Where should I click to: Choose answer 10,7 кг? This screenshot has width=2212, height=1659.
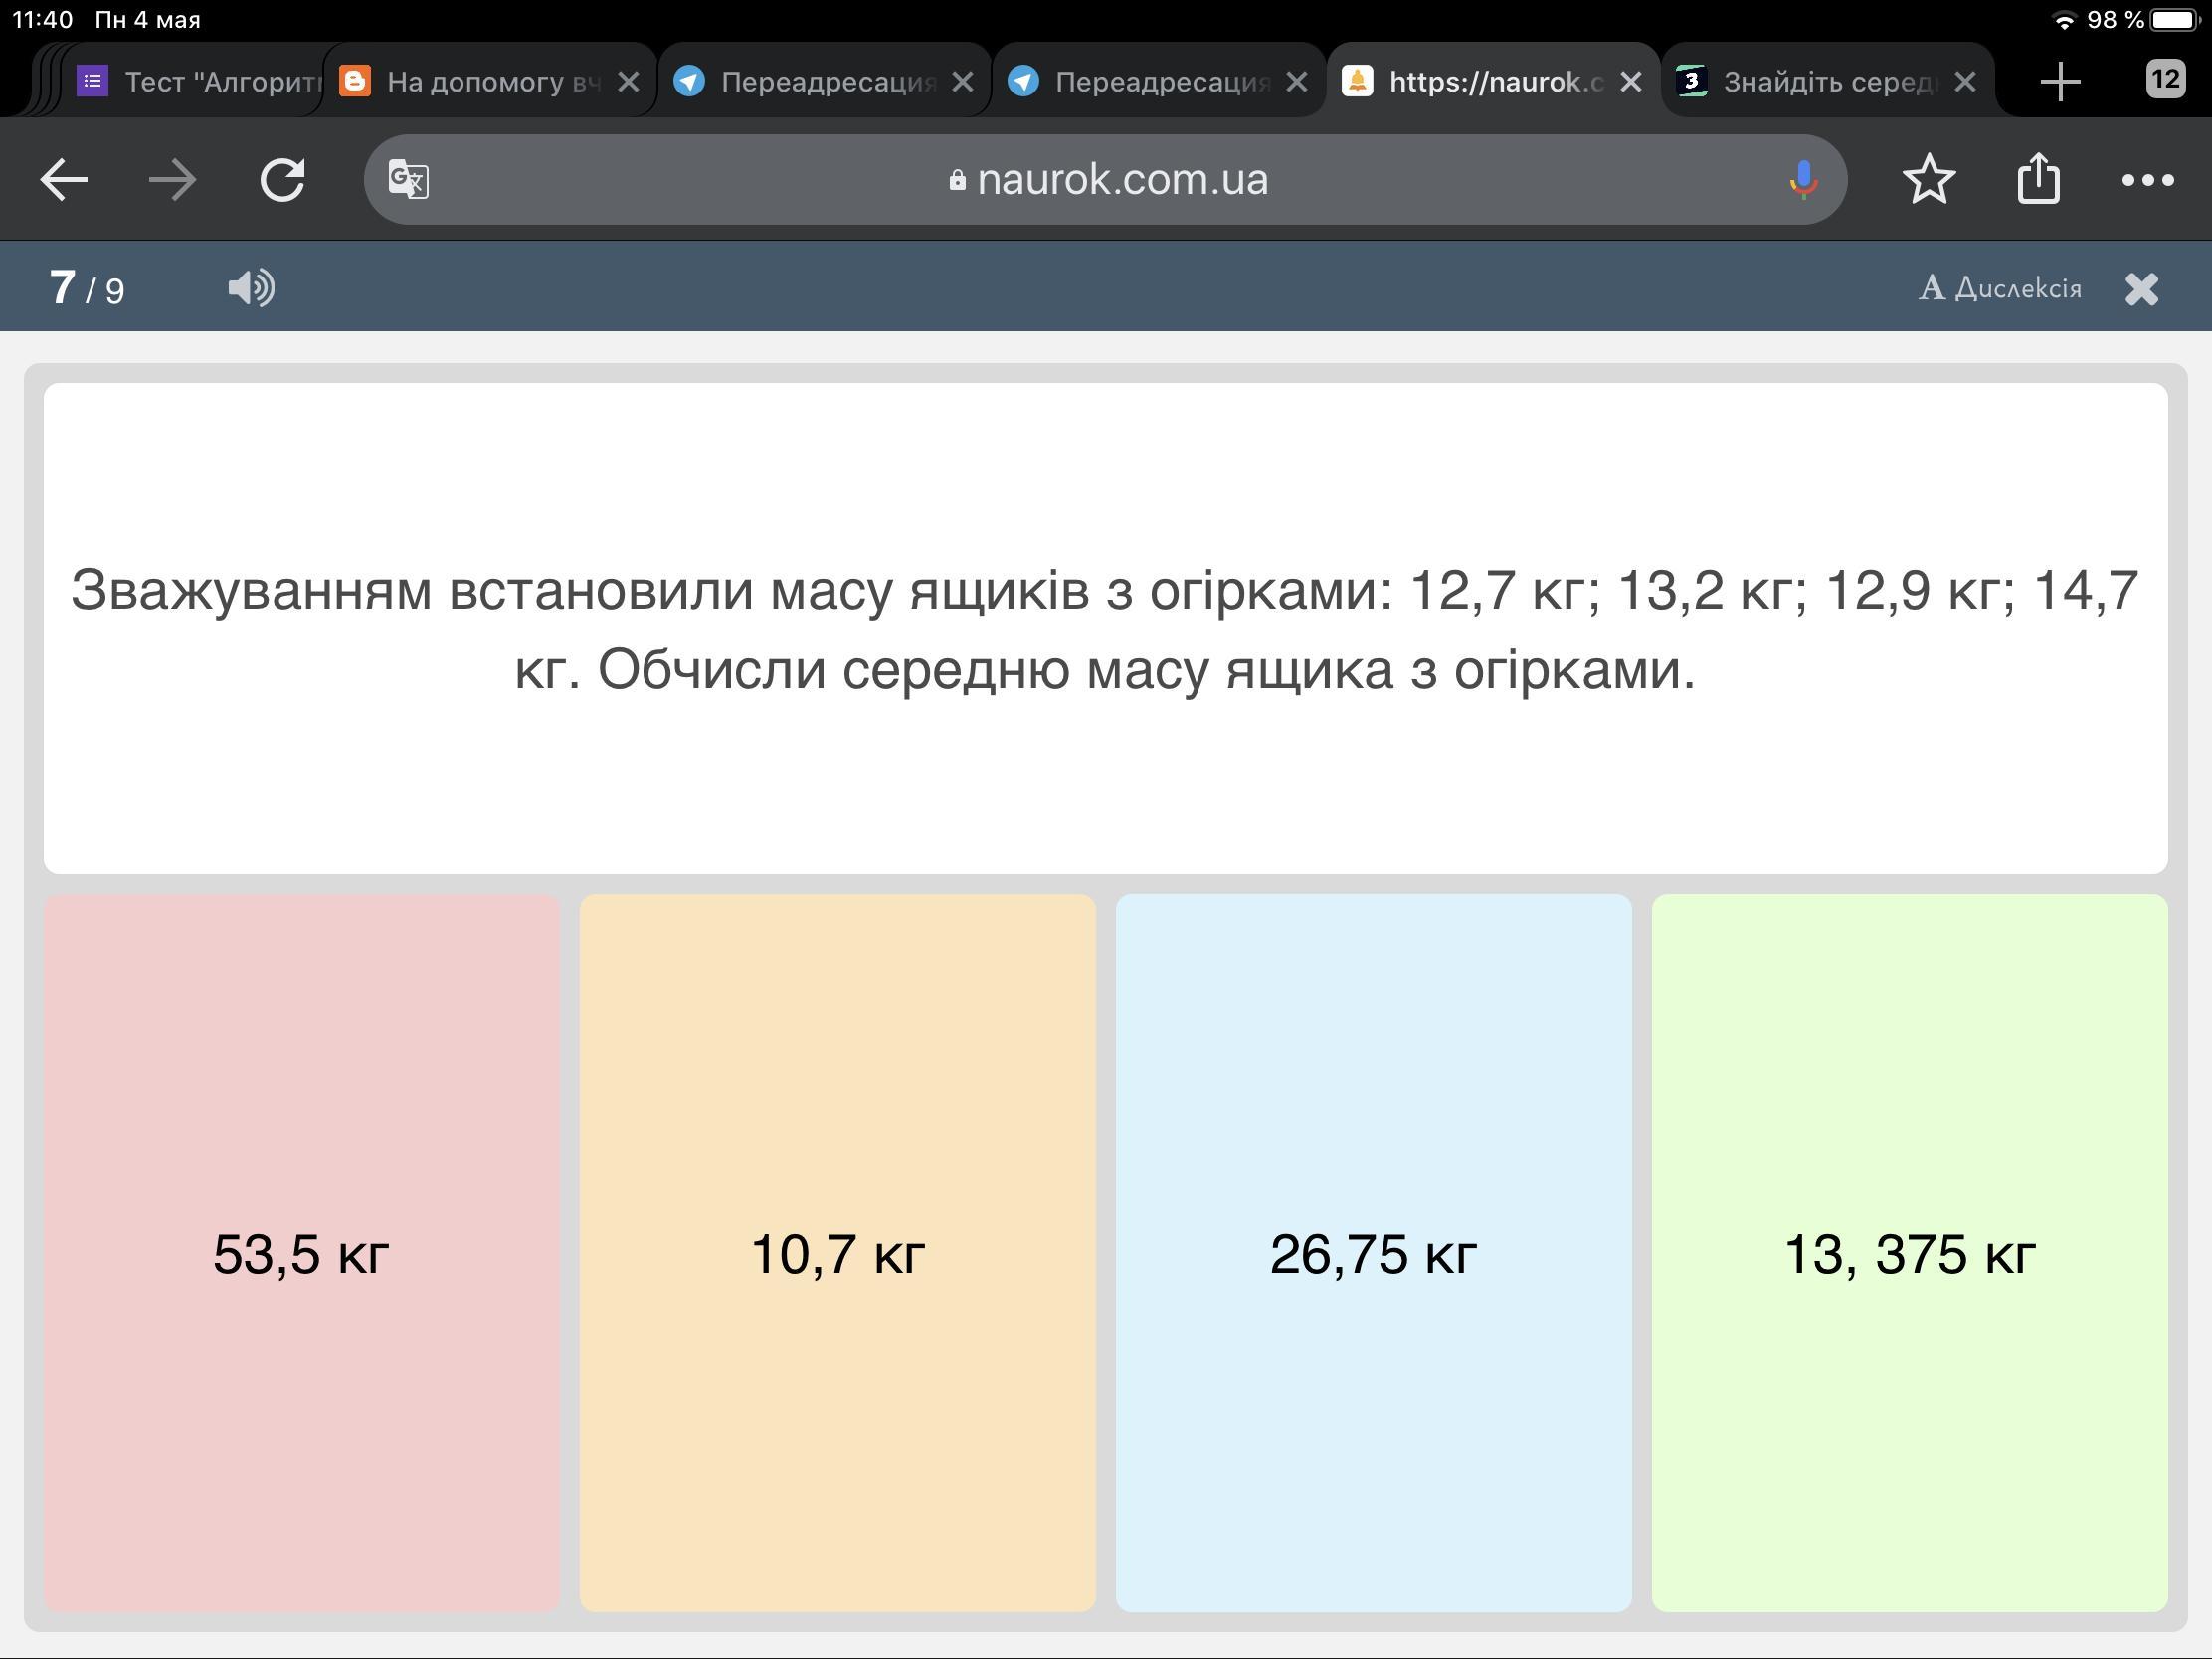pyautogui.click(x=837, y=1253)
